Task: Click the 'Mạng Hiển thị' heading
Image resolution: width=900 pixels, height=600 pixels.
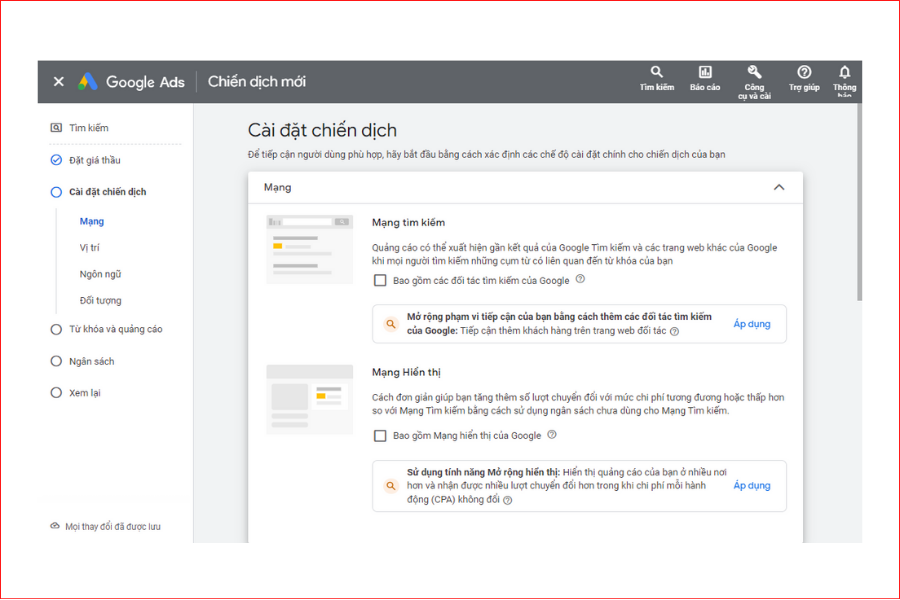Action: pos(406,372)
